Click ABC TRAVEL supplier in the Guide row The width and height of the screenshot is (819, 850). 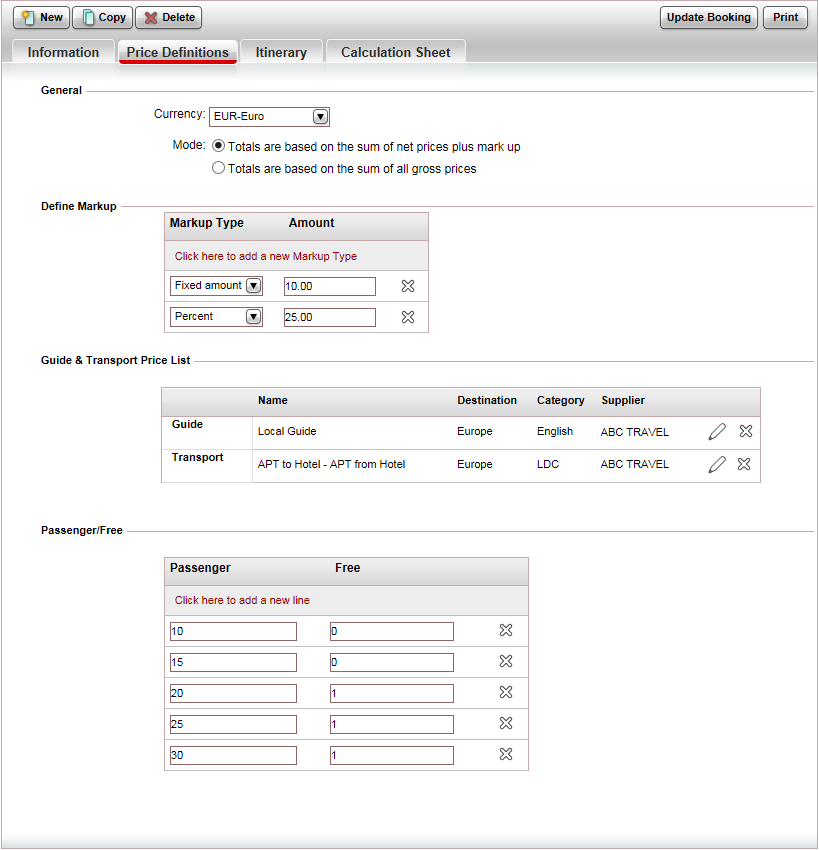pyautogui.click(x=635, y=432)
